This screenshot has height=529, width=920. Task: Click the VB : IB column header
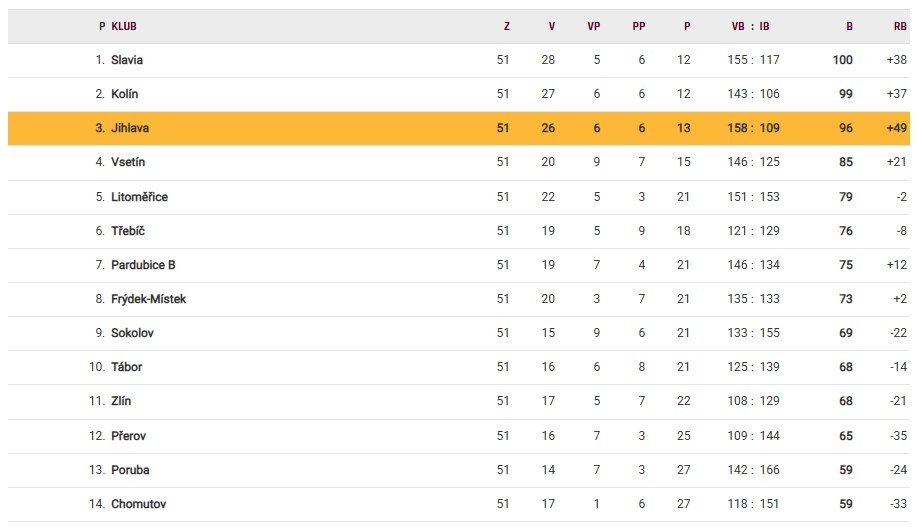pos(751,27)
